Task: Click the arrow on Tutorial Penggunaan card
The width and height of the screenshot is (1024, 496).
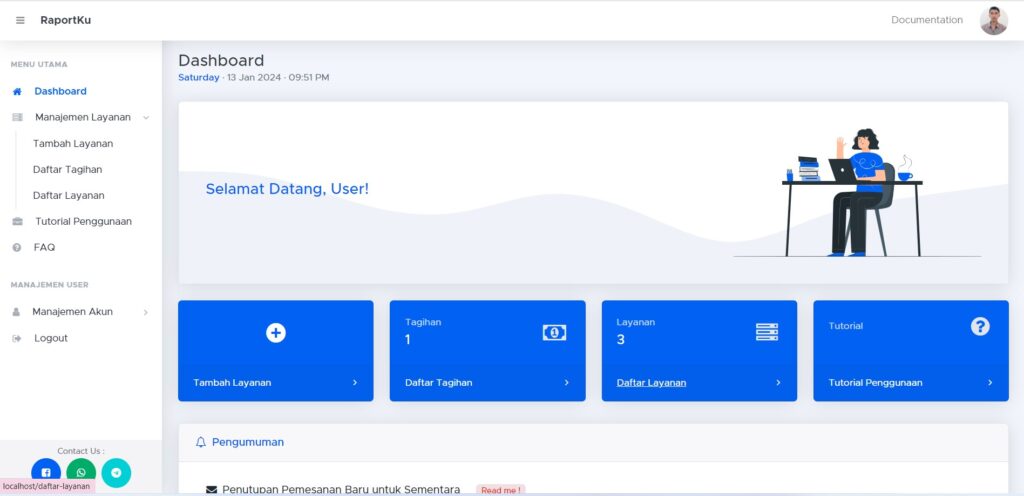Action: pos(990,383)
